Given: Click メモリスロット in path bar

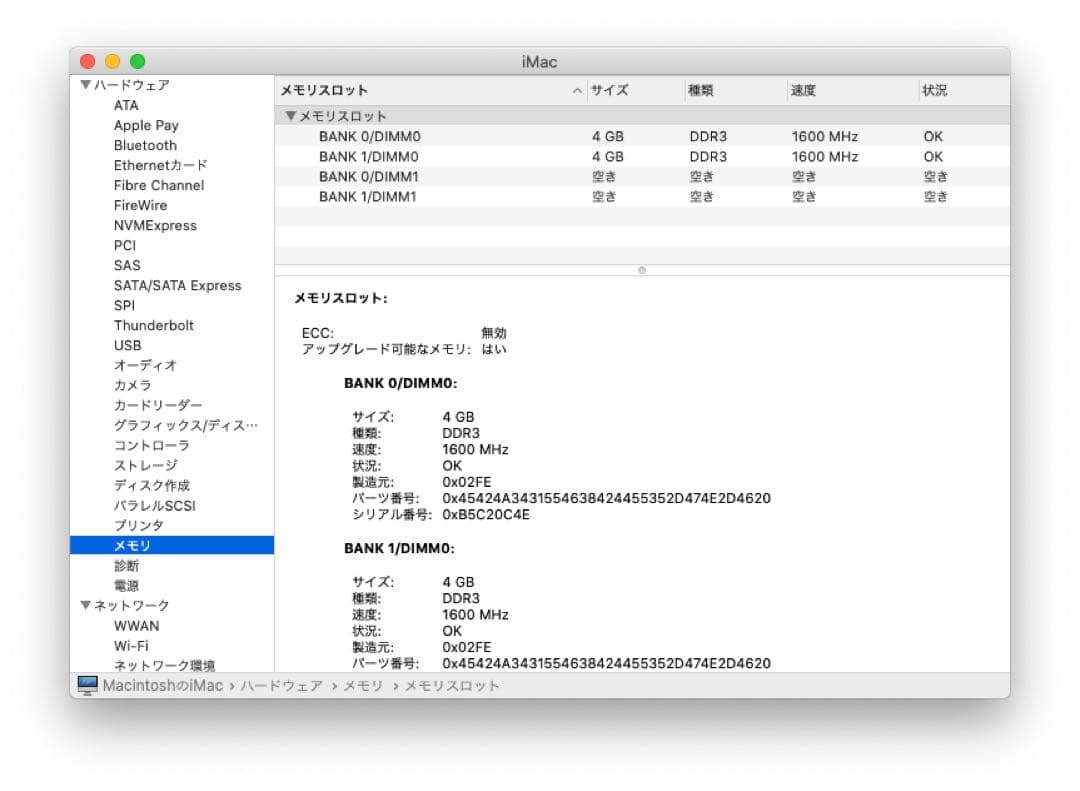Looking at the screenshot, I should coord(451,686).
